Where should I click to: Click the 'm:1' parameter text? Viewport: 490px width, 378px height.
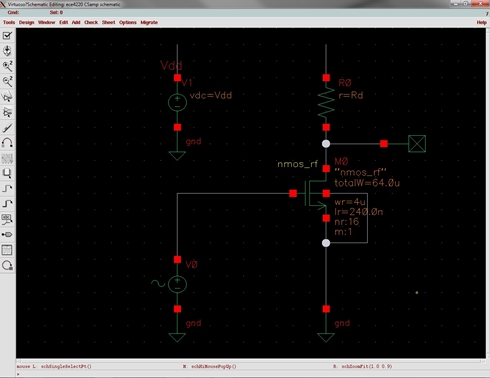click(x=343, y=231)
